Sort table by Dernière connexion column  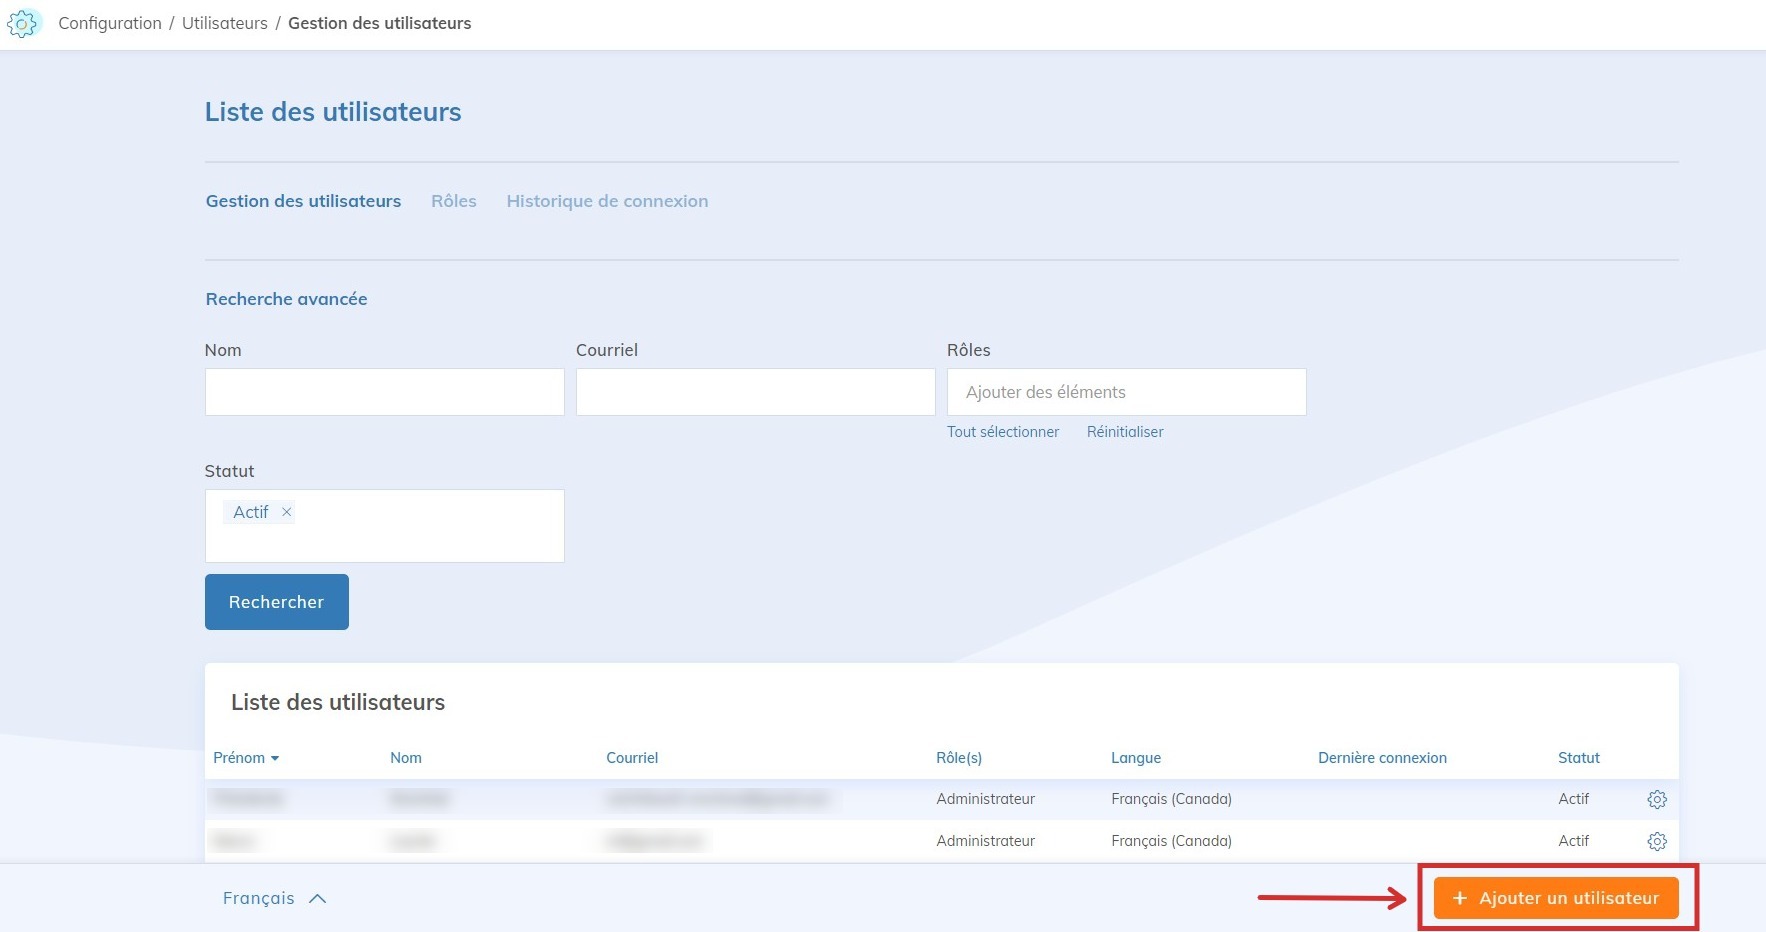[x=1381, y=758]
